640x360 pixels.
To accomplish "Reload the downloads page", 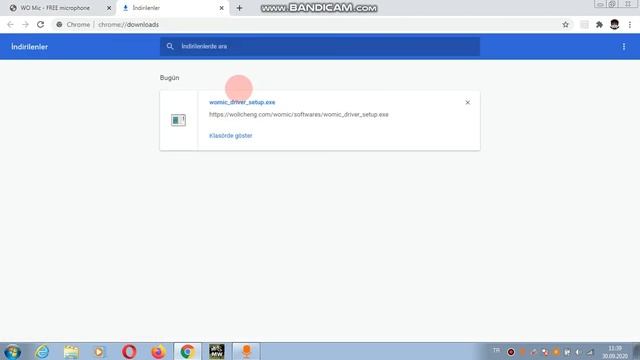I will click(x=40, y=24).
